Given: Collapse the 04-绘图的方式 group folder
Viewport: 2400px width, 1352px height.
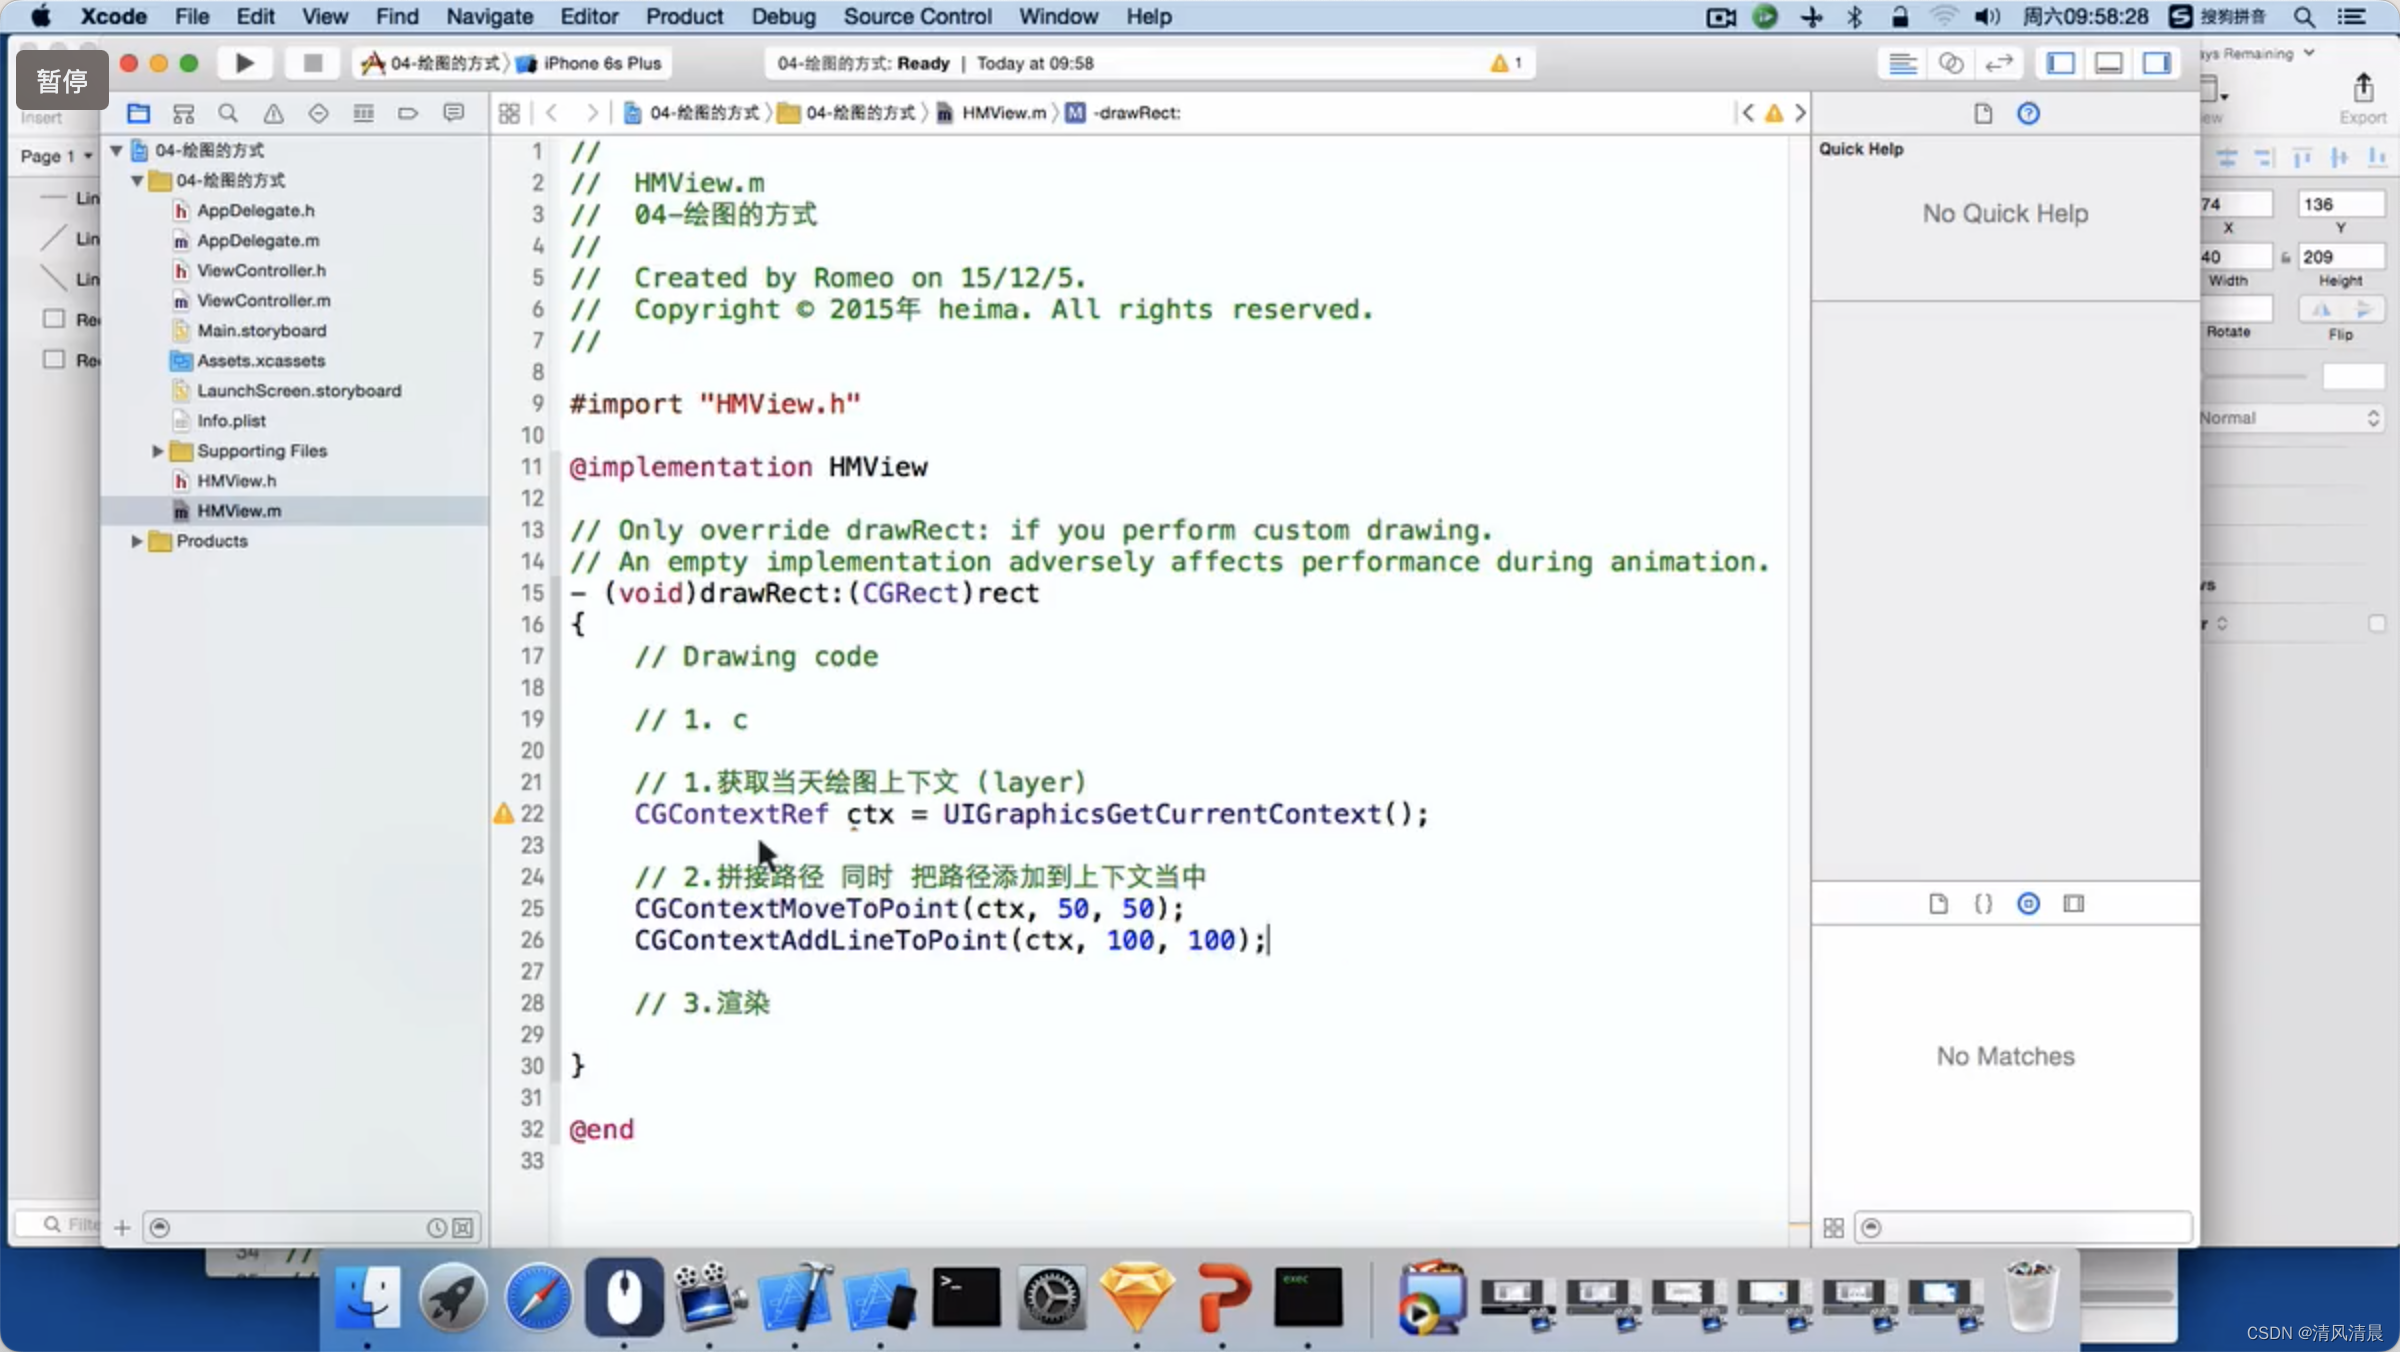Looking at the screenshot, I should click(x=137, y=180).
